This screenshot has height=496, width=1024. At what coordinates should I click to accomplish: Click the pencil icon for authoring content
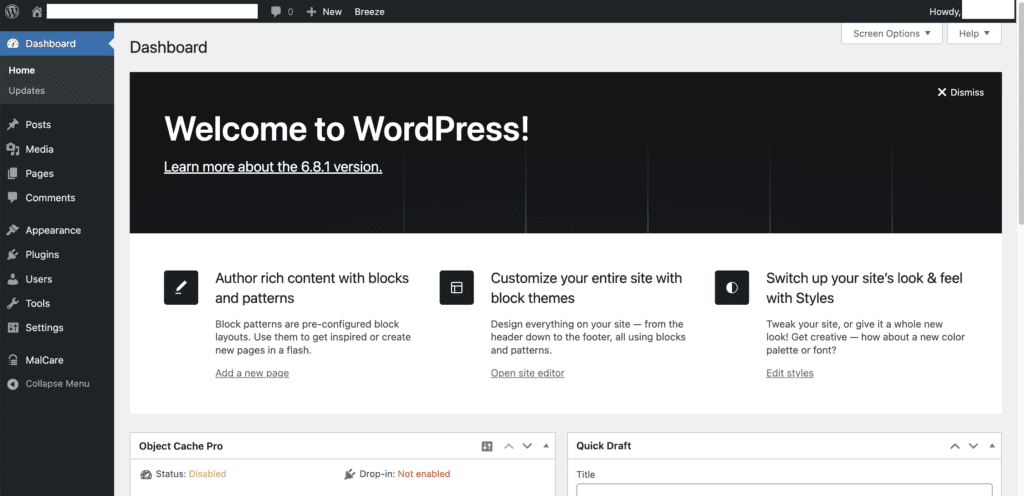pos(181,287)
